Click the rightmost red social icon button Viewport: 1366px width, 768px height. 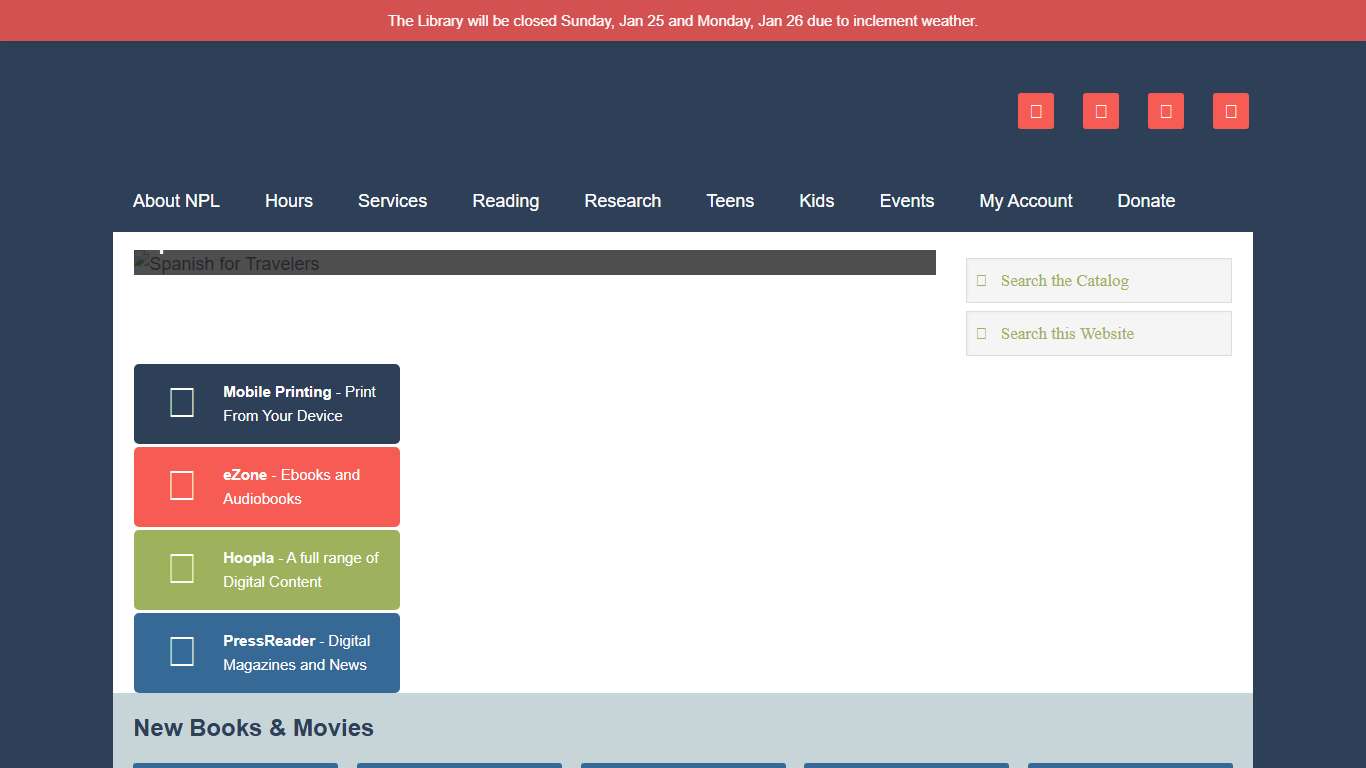pyautogui.click(x=1231, y=111)
